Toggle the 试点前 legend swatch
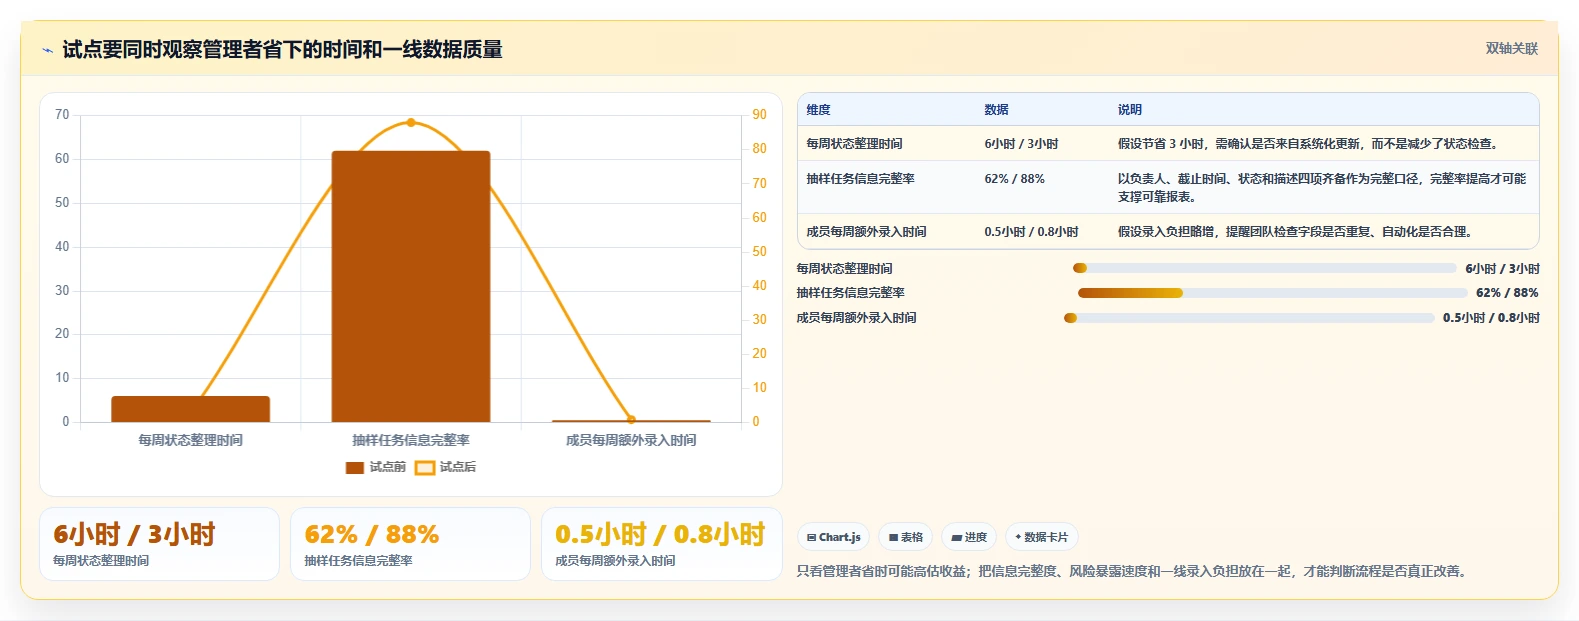Image resolution: width=1579 pixels, height=621 pixels. coord(354,467)
